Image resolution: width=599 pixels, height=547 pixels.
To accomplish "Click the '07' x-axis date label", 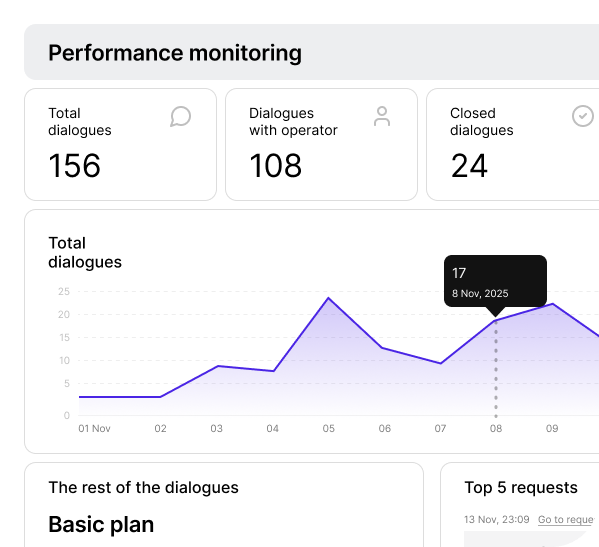I will (440, 429).
